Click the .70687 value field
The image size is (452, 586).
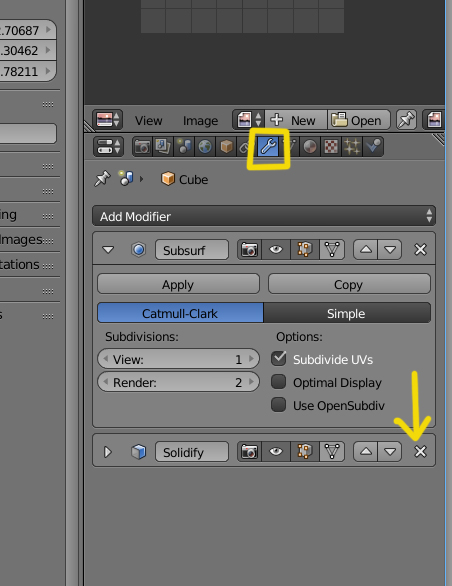tap(27, 30)
